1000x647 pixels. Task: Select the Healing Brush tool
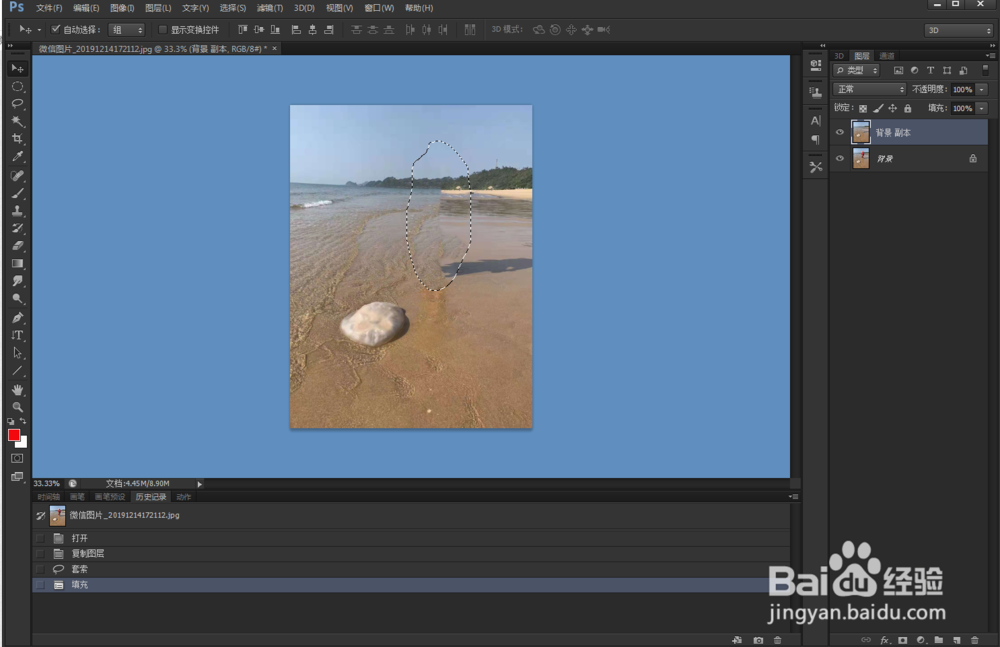pyautogui.click(x=17, y=175)
